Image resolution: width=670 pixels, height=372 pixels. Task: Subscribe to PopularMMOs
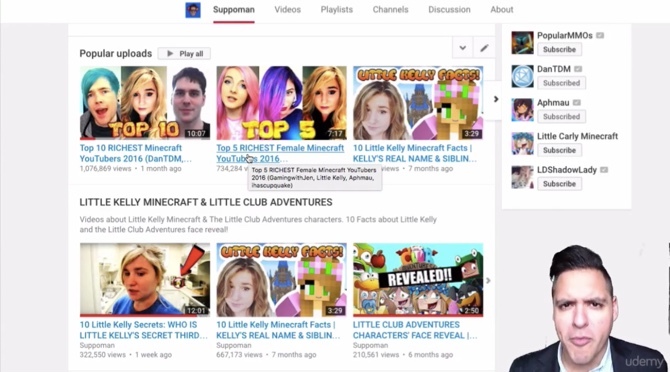coord(559,50)
